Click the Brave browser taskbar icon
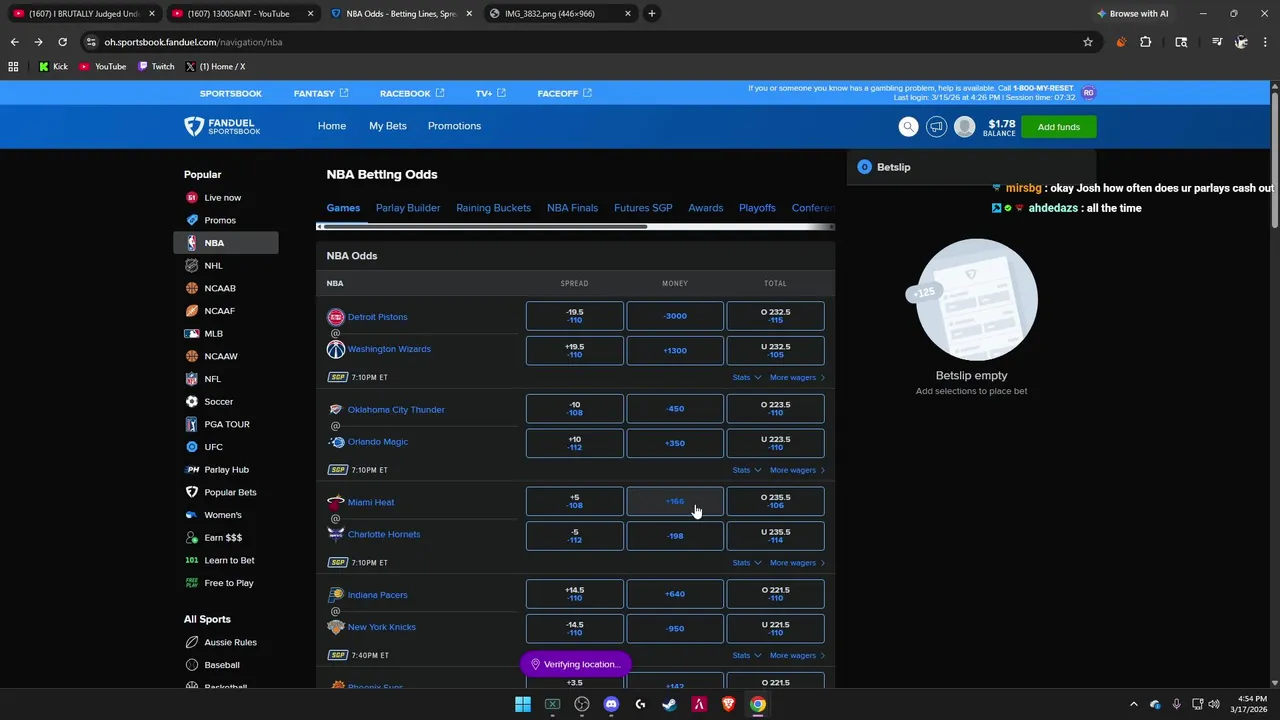This screenshot has height=720, width=1280. point(728,704)
